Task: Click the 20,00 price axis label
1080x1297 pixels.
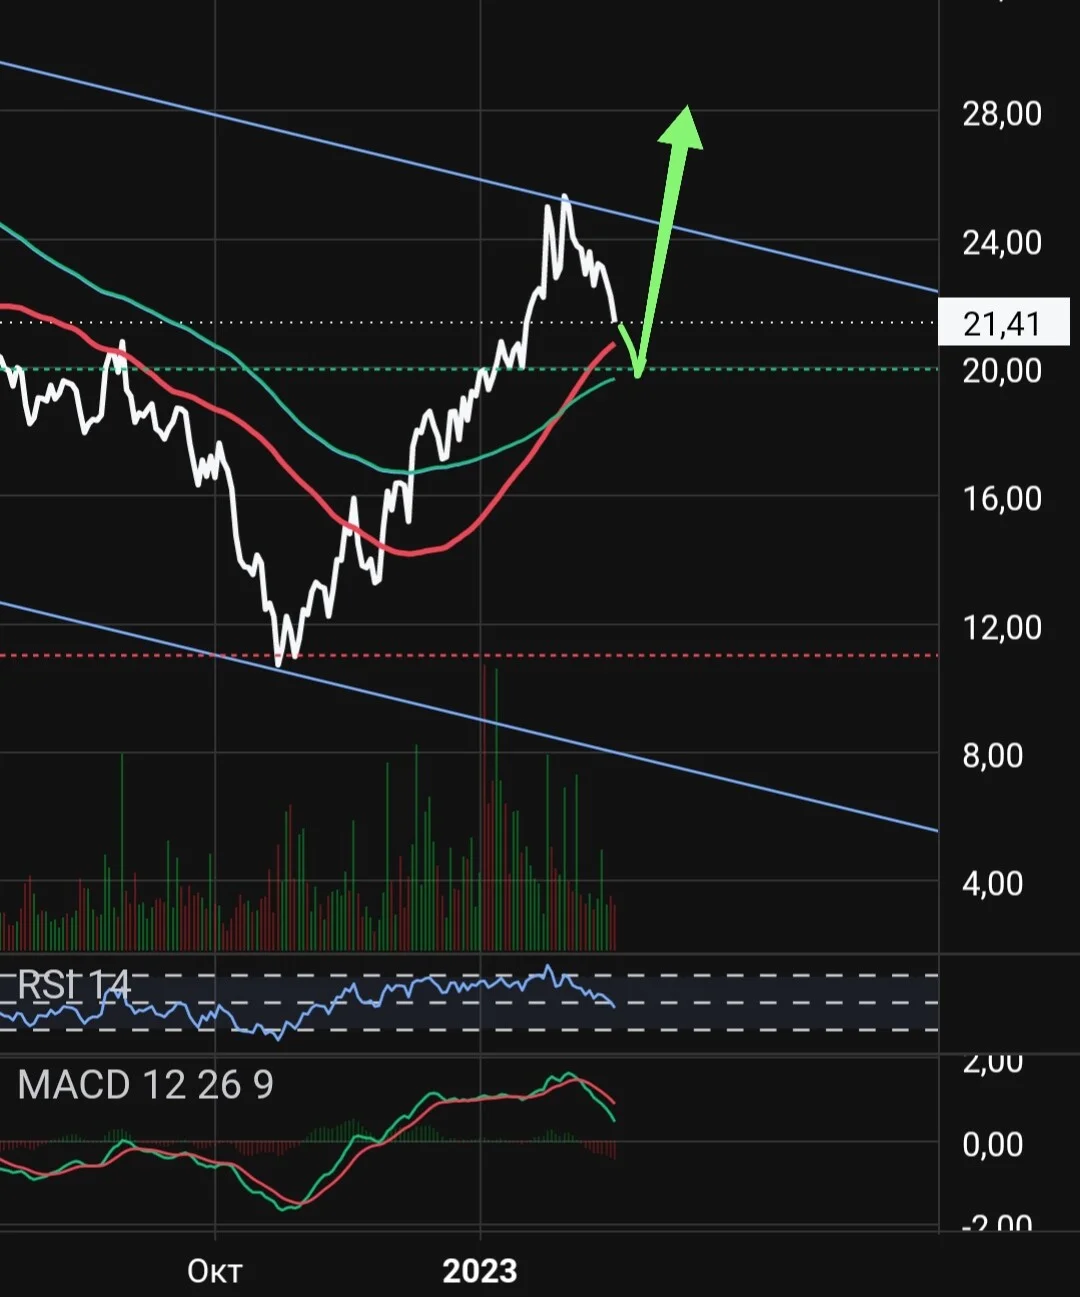Action: [1002, 371]
